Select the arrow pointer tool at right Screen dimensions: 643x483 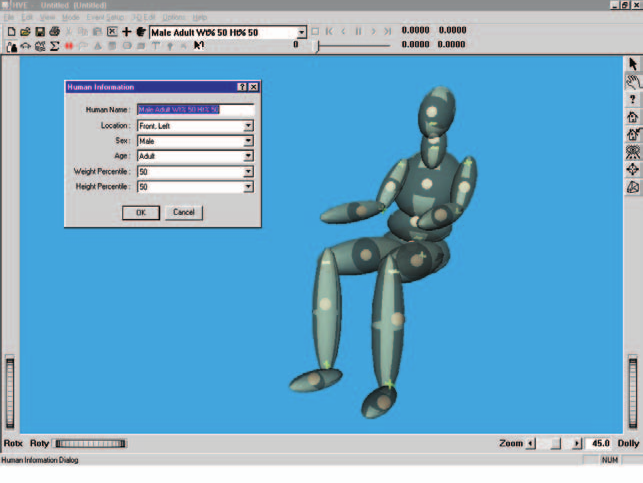(633, 64)
